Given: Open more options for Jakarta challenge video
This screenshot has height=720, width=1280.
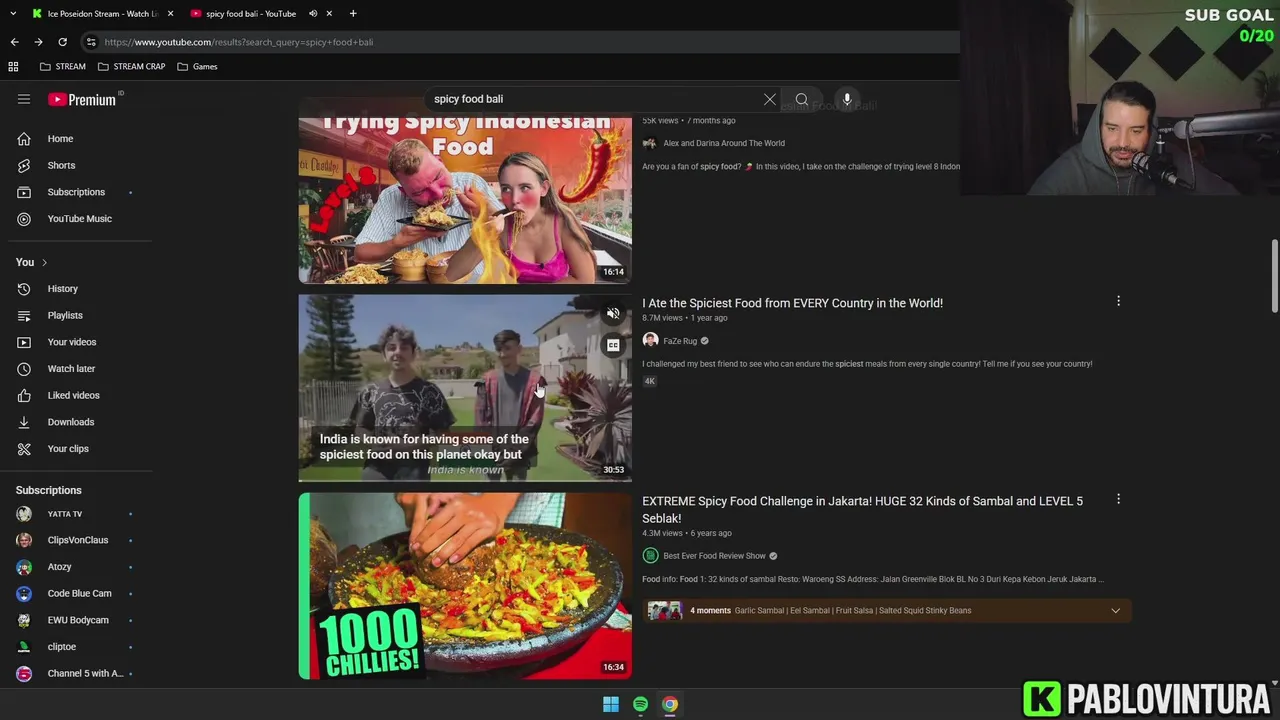Looking at the screenshot, I should coord(1118,499).
